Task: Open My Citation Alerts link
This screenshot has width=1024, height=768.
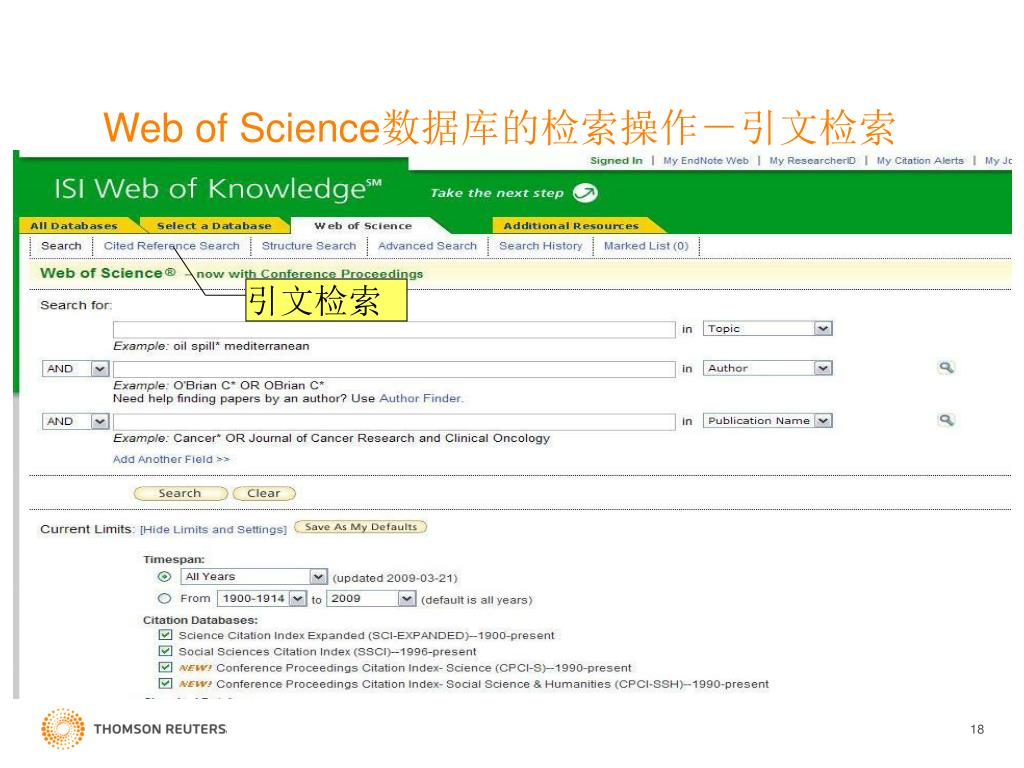Action: pyautogui.click(x=920, y=161)
